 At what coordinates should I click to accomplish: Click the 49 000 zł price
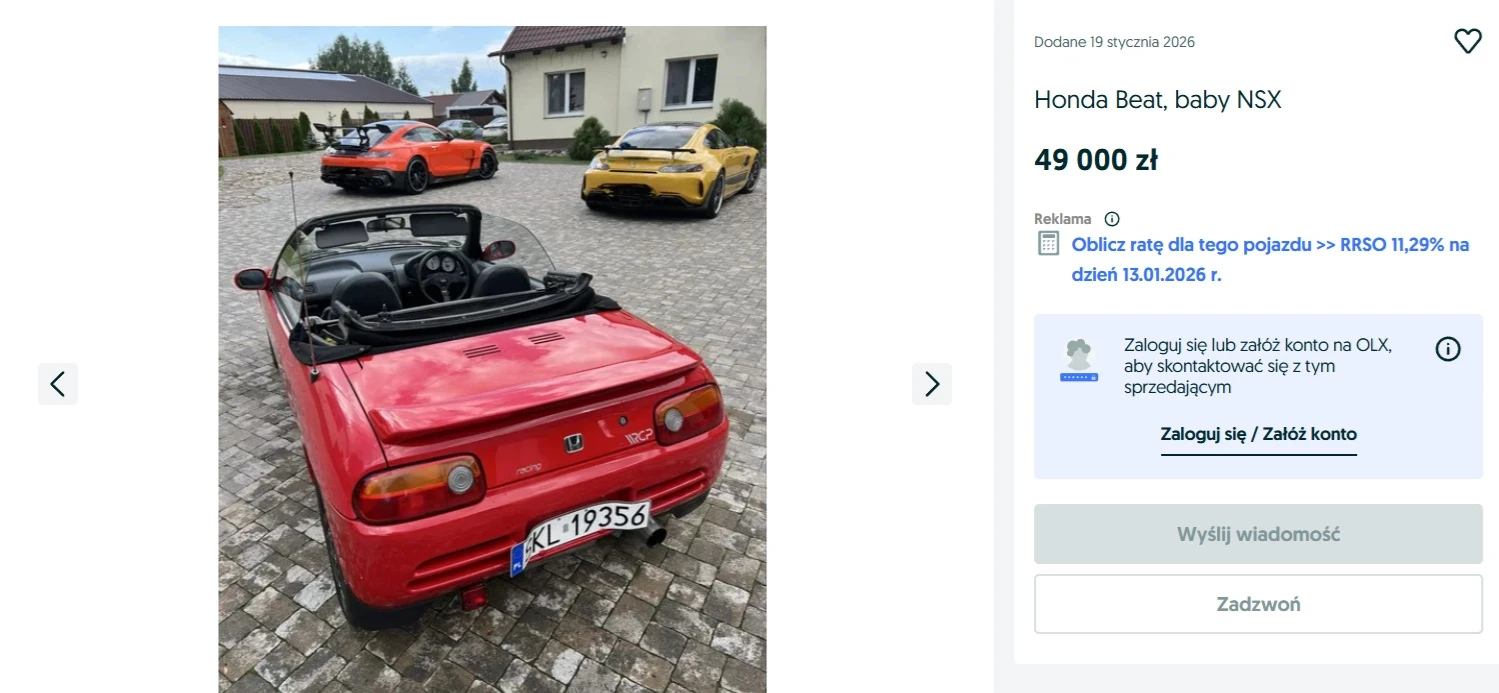1096,160
